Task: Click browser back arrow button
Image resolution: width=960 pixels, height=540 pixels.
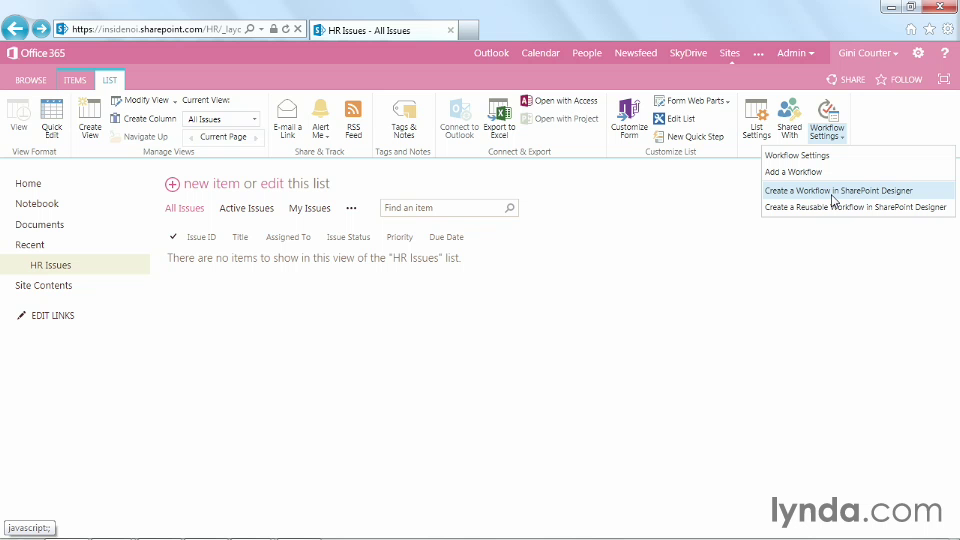Action: pos(15,29)
